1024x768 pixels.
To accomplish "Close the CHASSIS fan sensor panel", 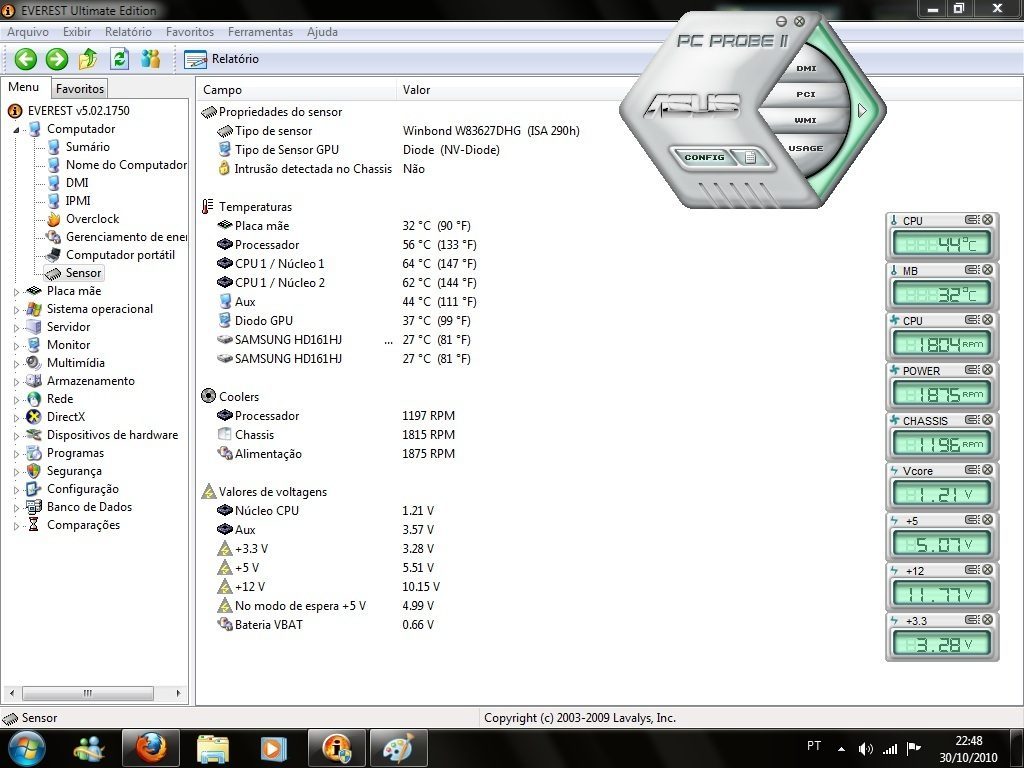I will pos(987,420).
